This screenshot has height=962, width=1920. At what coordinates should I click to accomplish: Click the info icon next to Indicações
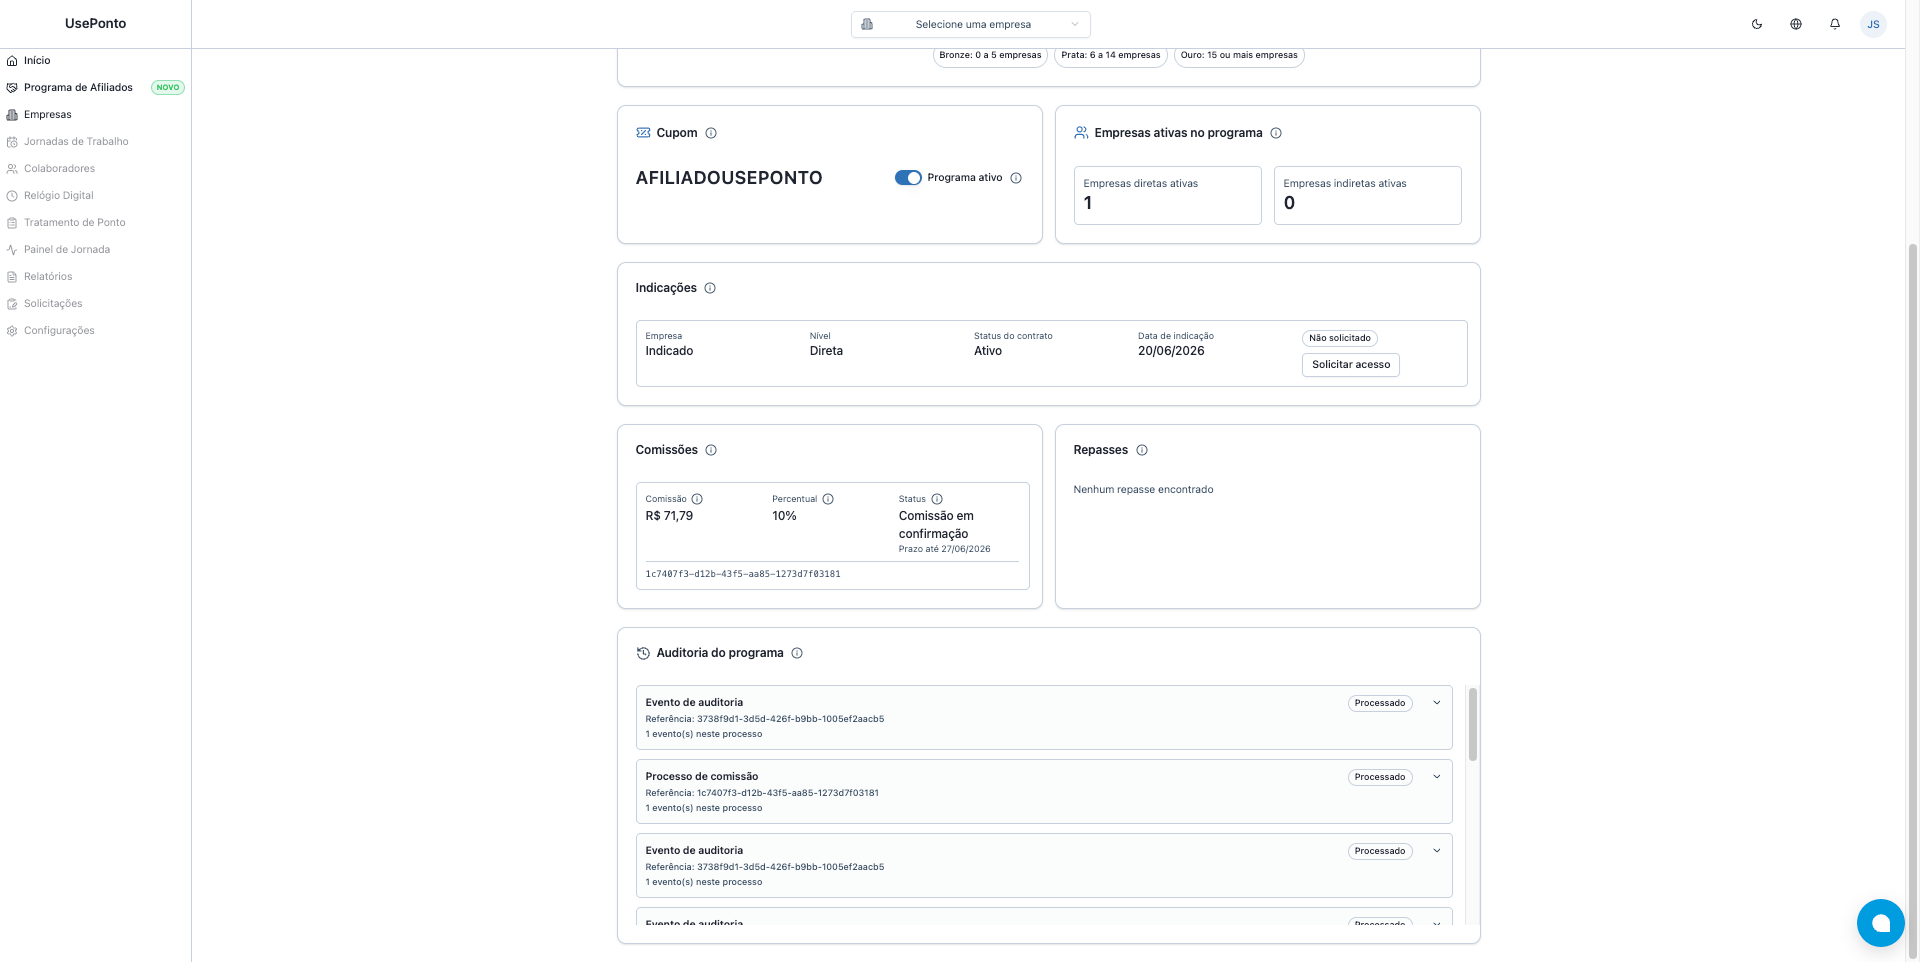pos(710,288)
